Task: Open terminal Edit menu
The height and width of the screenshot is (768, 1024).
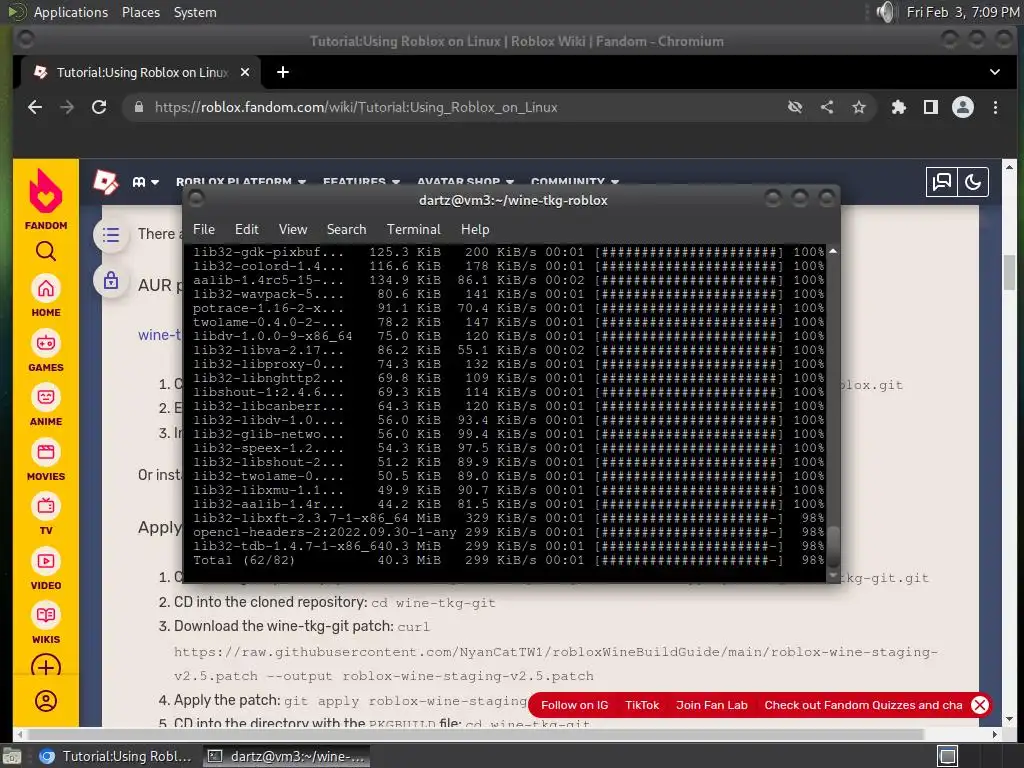Action: click(x=247, y=229)
